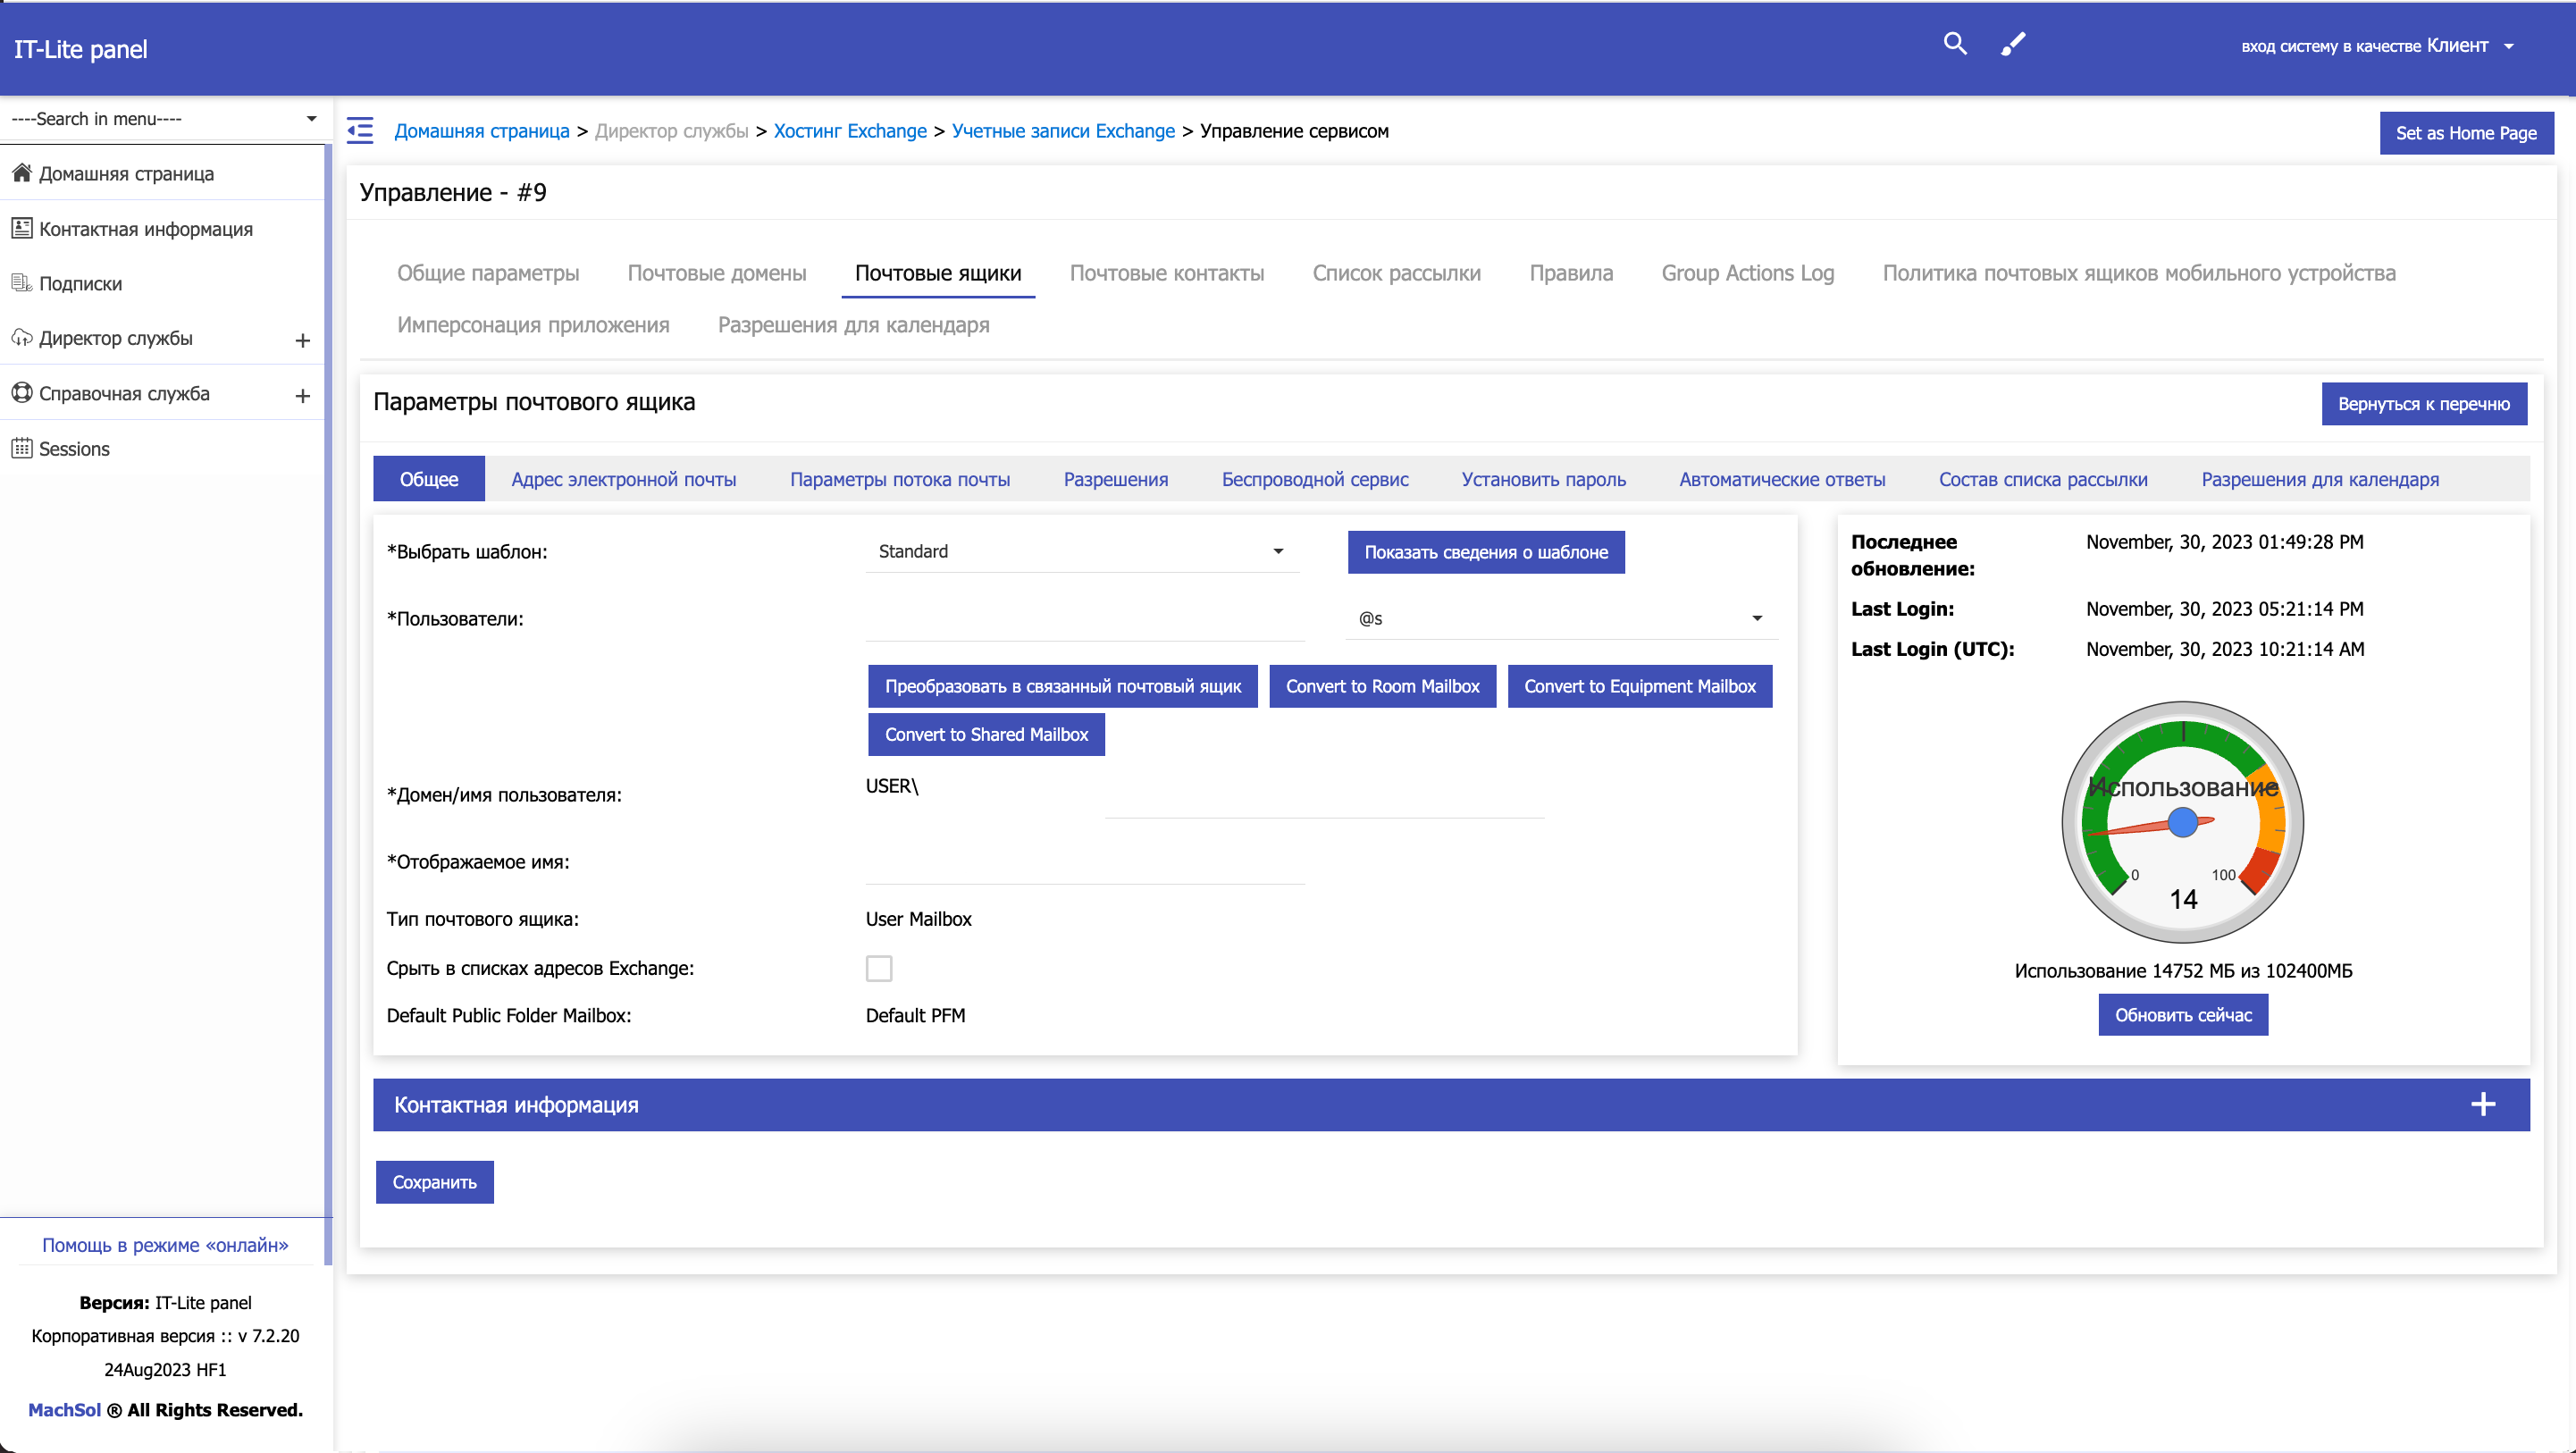Open the Group Actions Log tab

(x=1748, y=273)
